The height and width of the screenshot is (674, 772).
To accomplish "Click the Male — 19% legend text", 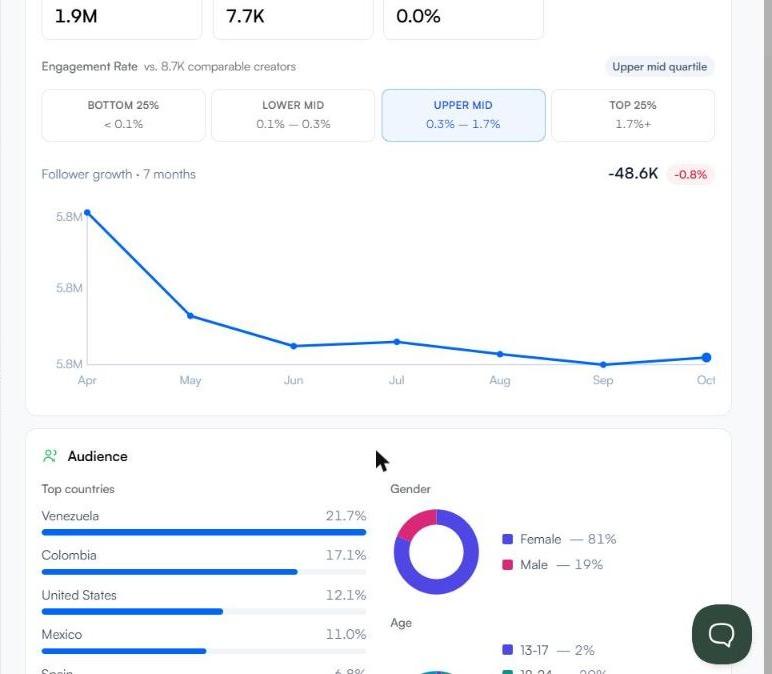I will (x=561, y=565).
